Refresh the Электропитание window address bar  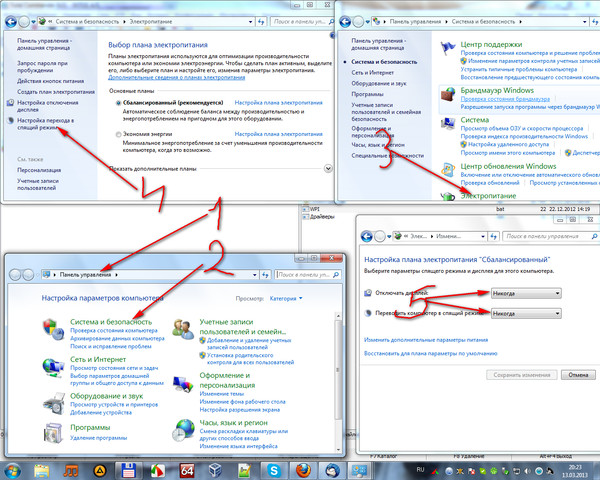[x=261, y=22]
